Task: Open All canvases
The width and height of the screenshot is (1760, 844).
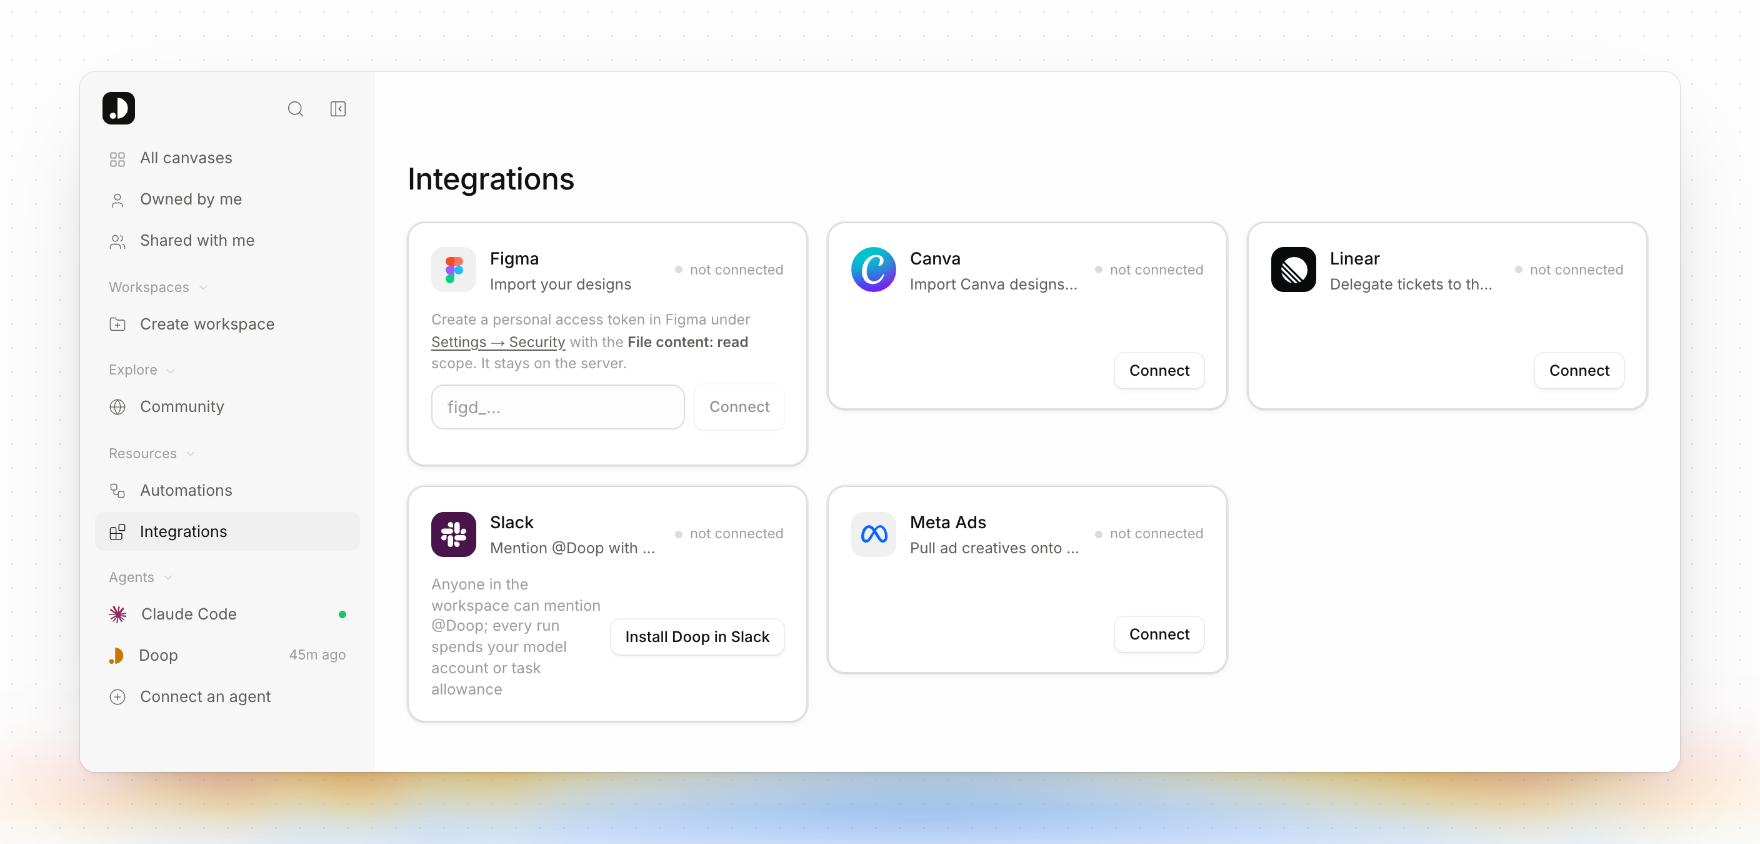Action: [x=227, y=158]
